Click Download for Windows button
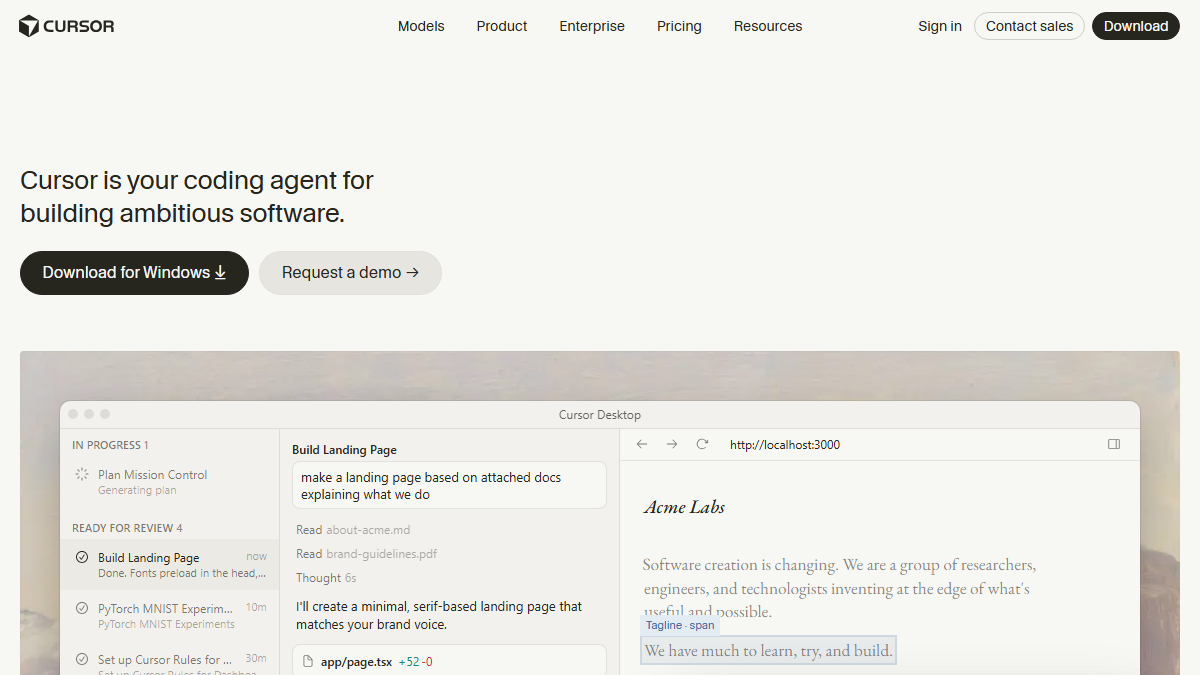This screenshot has width=1200, height=675. [134, 273]
